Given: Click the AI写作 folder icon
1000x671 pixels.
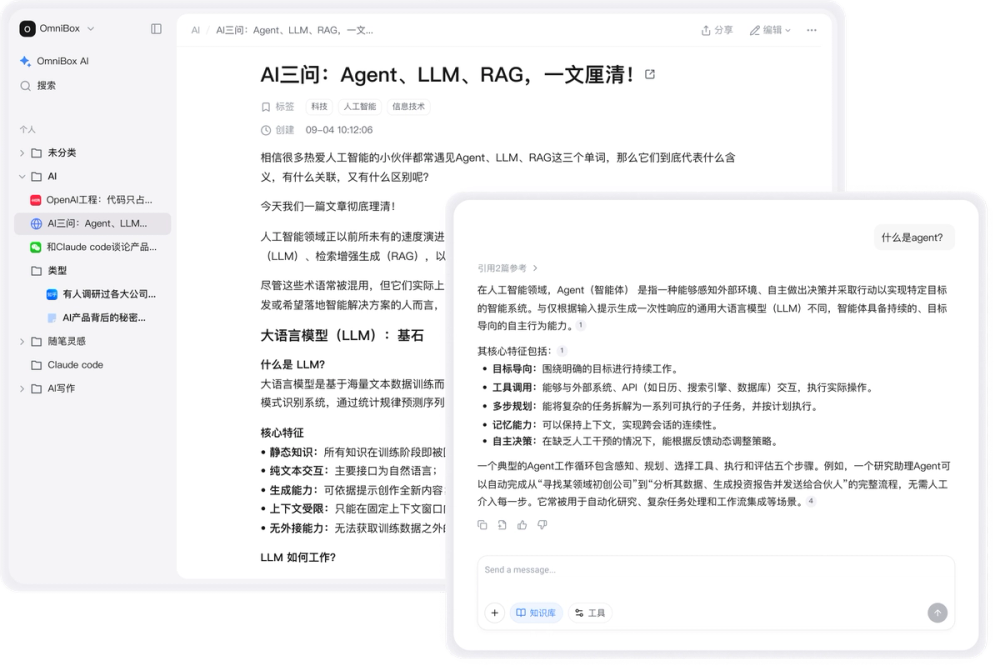Looking at the screenshot, I should pyautogui.click(x=37, y=389).
